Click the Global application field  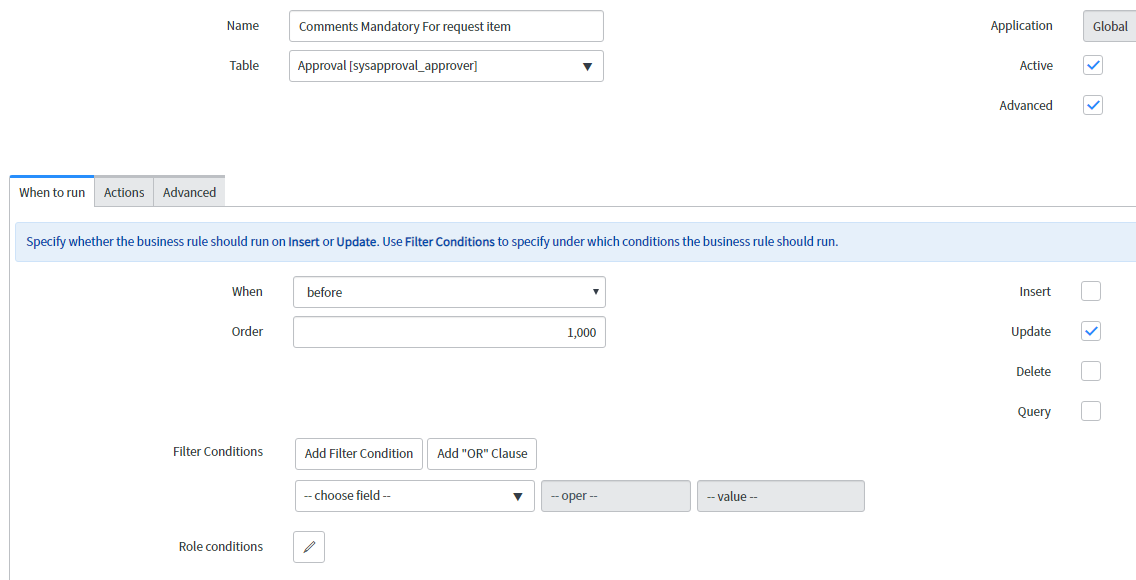tap(1110, 26)
